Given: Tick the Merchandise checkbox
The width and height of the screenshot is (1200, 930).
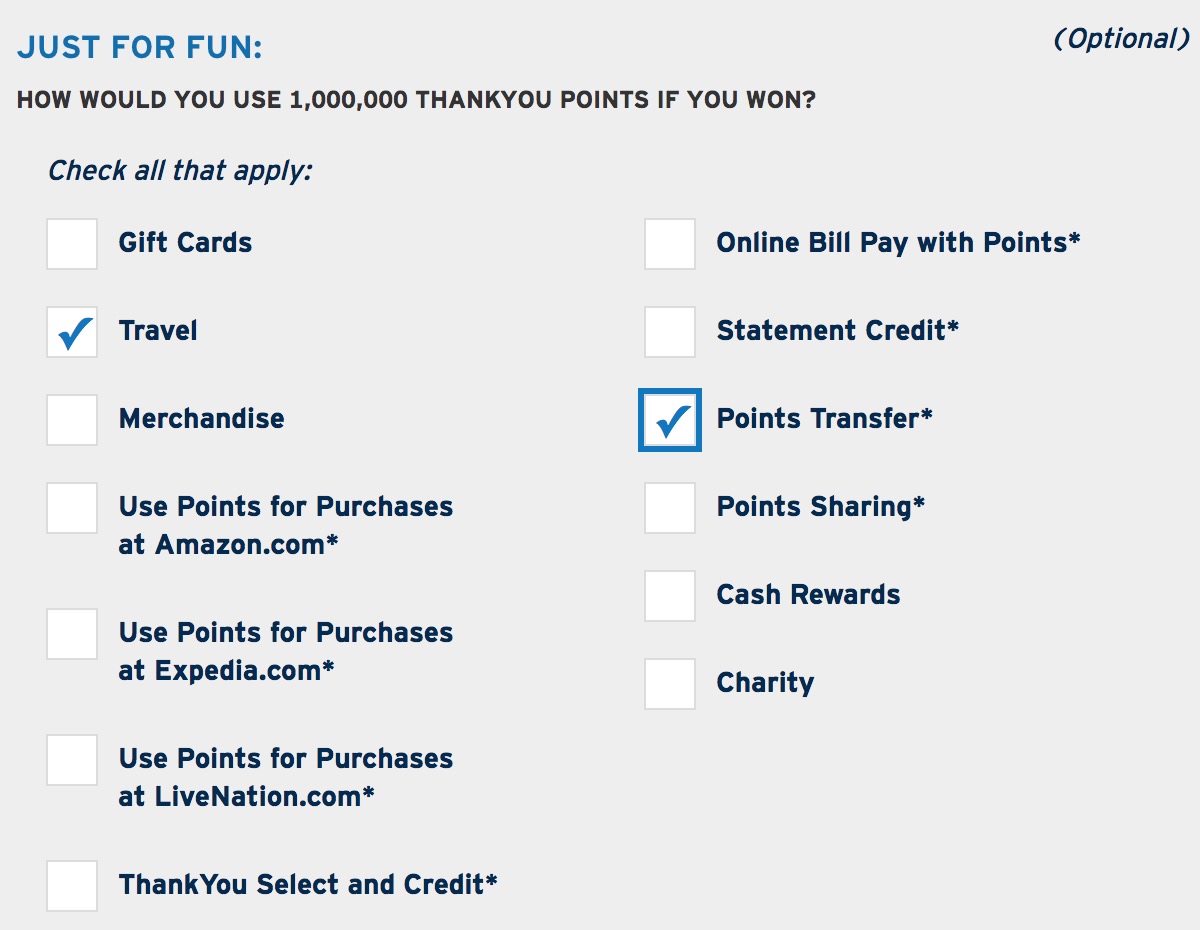Looking at the screenshot, I should point(72,420).
